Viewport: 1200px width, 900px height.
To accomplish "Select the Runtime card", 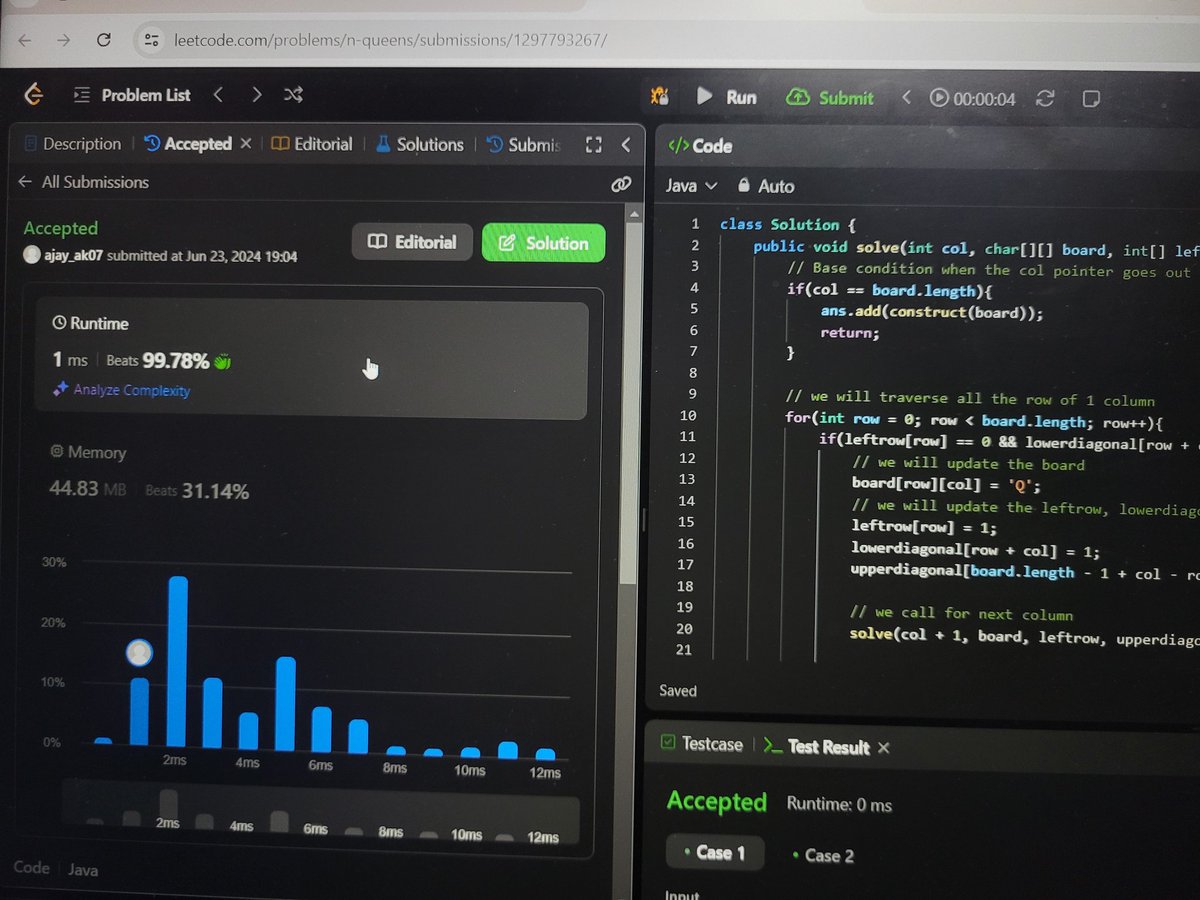I will pos(311,360).
